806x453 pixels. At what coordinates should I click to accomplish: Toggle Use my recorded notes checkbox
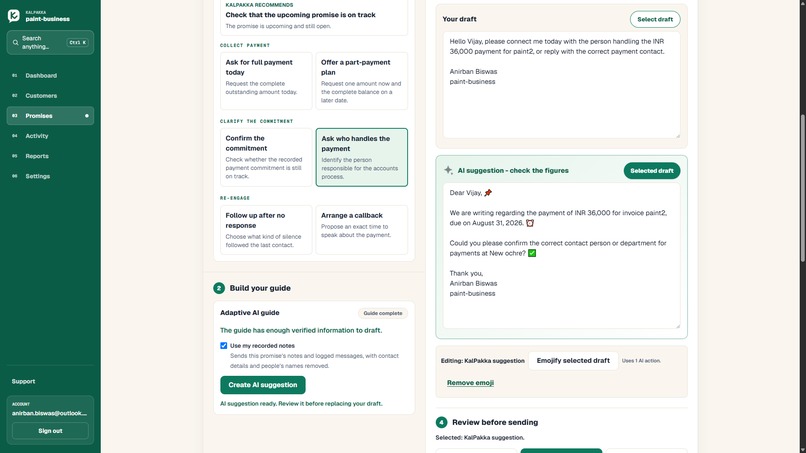[224, 346]
